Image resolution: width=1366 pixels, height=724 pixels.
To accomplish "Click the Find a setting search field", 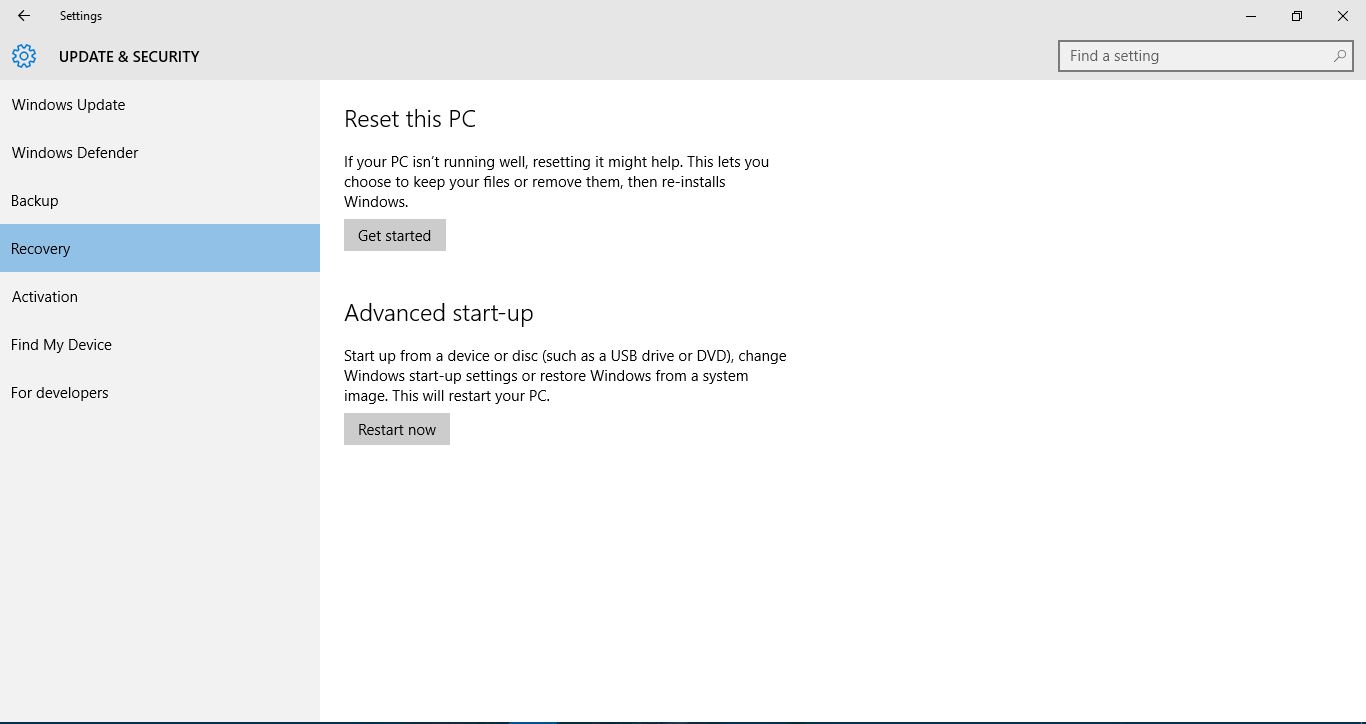I will (x=1180, y=56).
